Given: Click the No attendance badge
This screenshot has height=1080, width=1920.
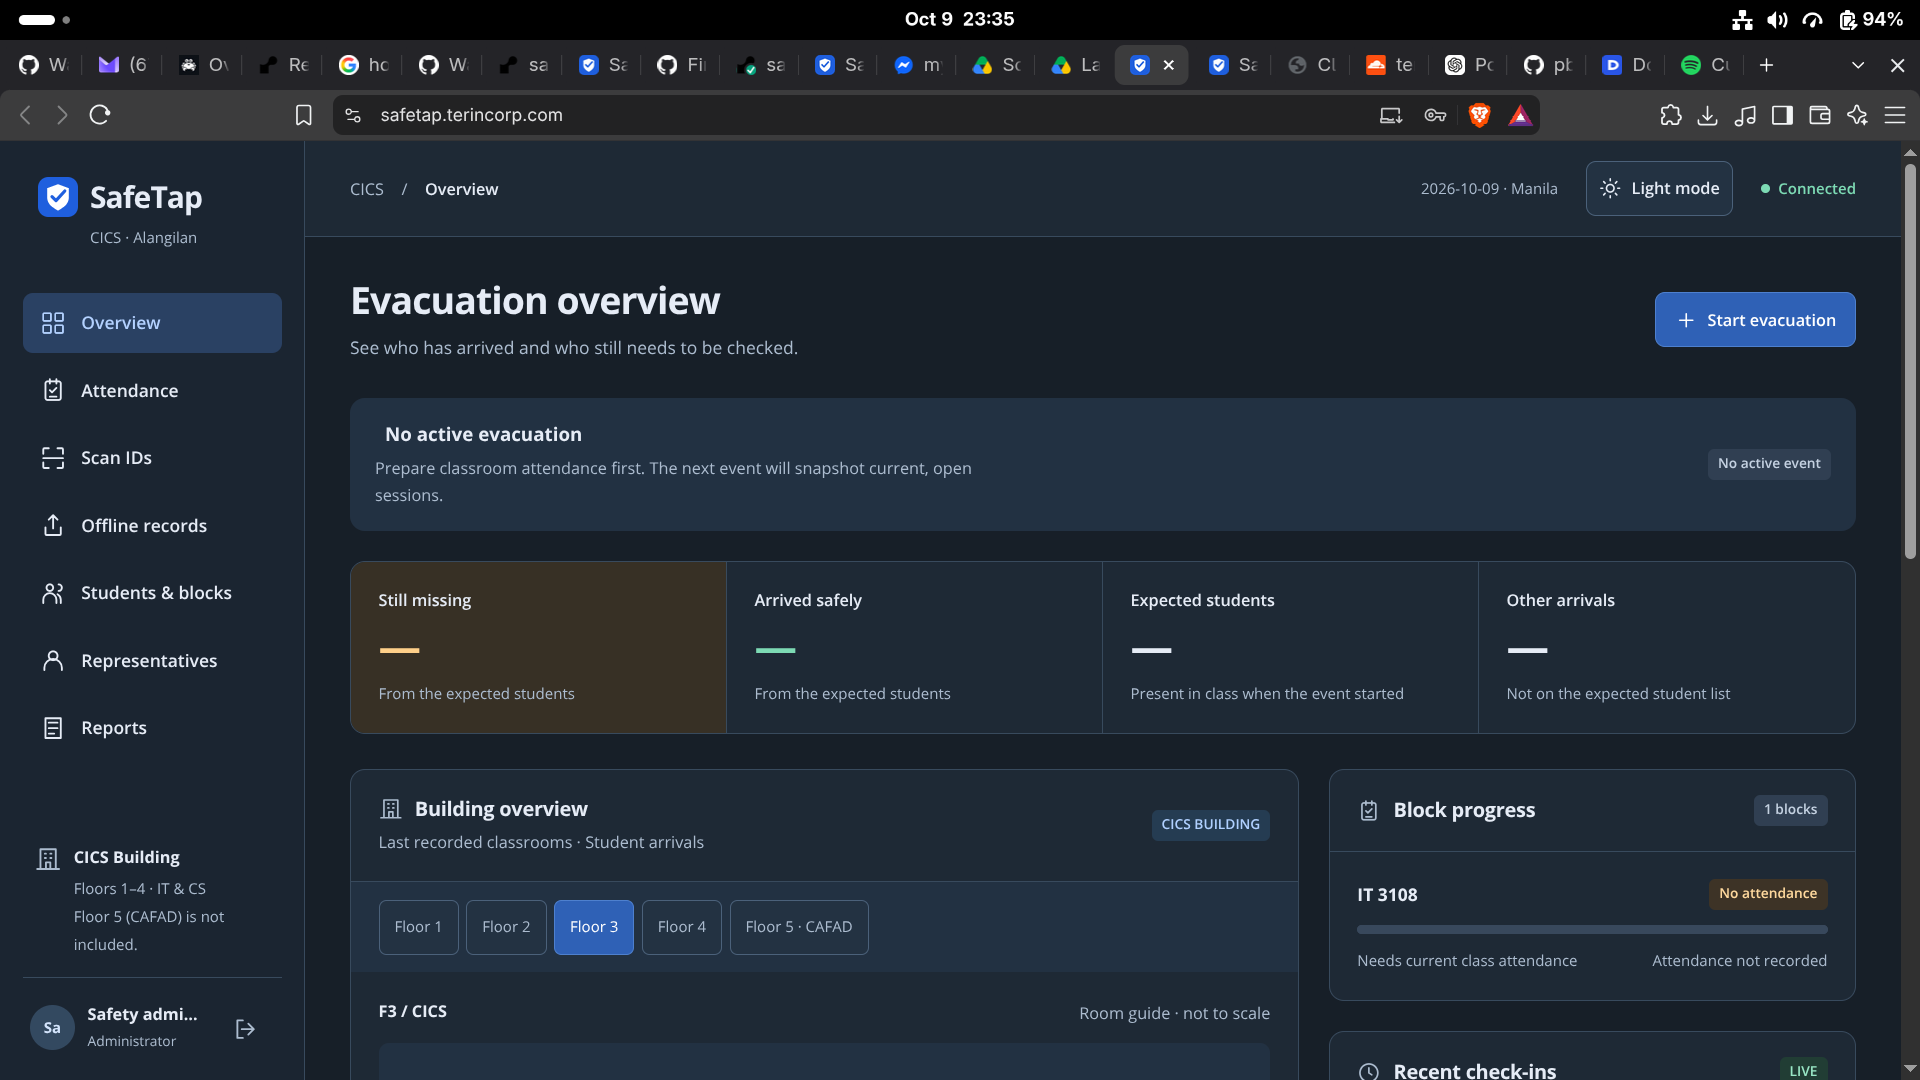Looking at the screenshot, I should coord(1768,893).
